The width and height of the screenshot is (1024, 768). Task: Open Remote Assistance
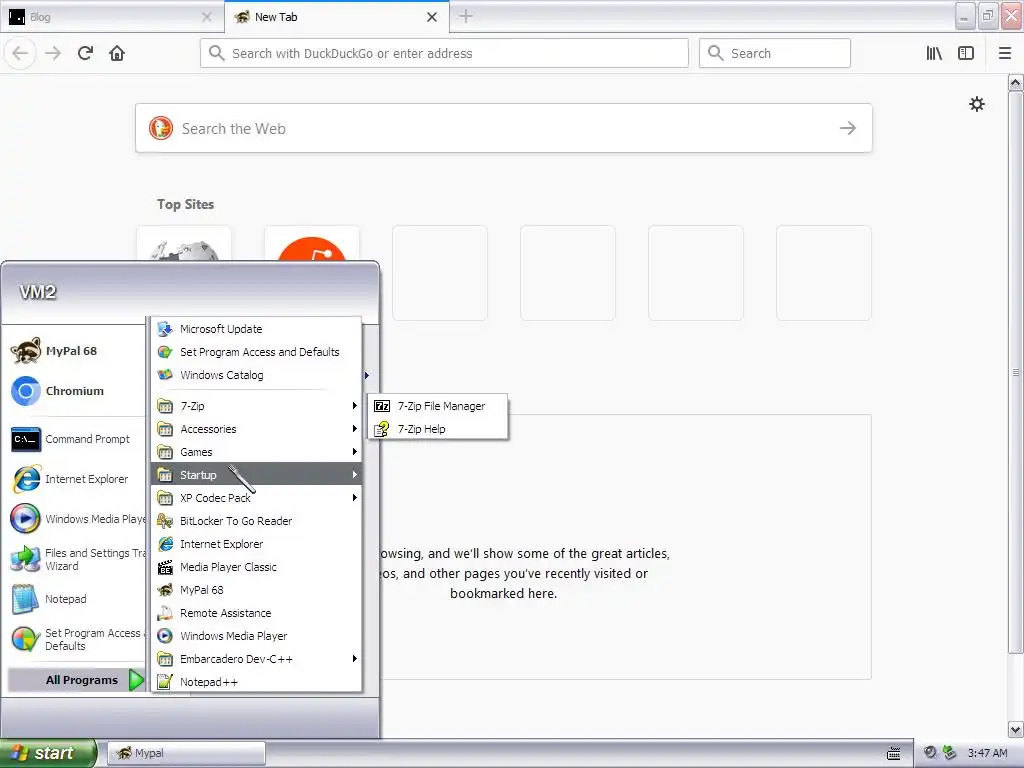(257, 613)
